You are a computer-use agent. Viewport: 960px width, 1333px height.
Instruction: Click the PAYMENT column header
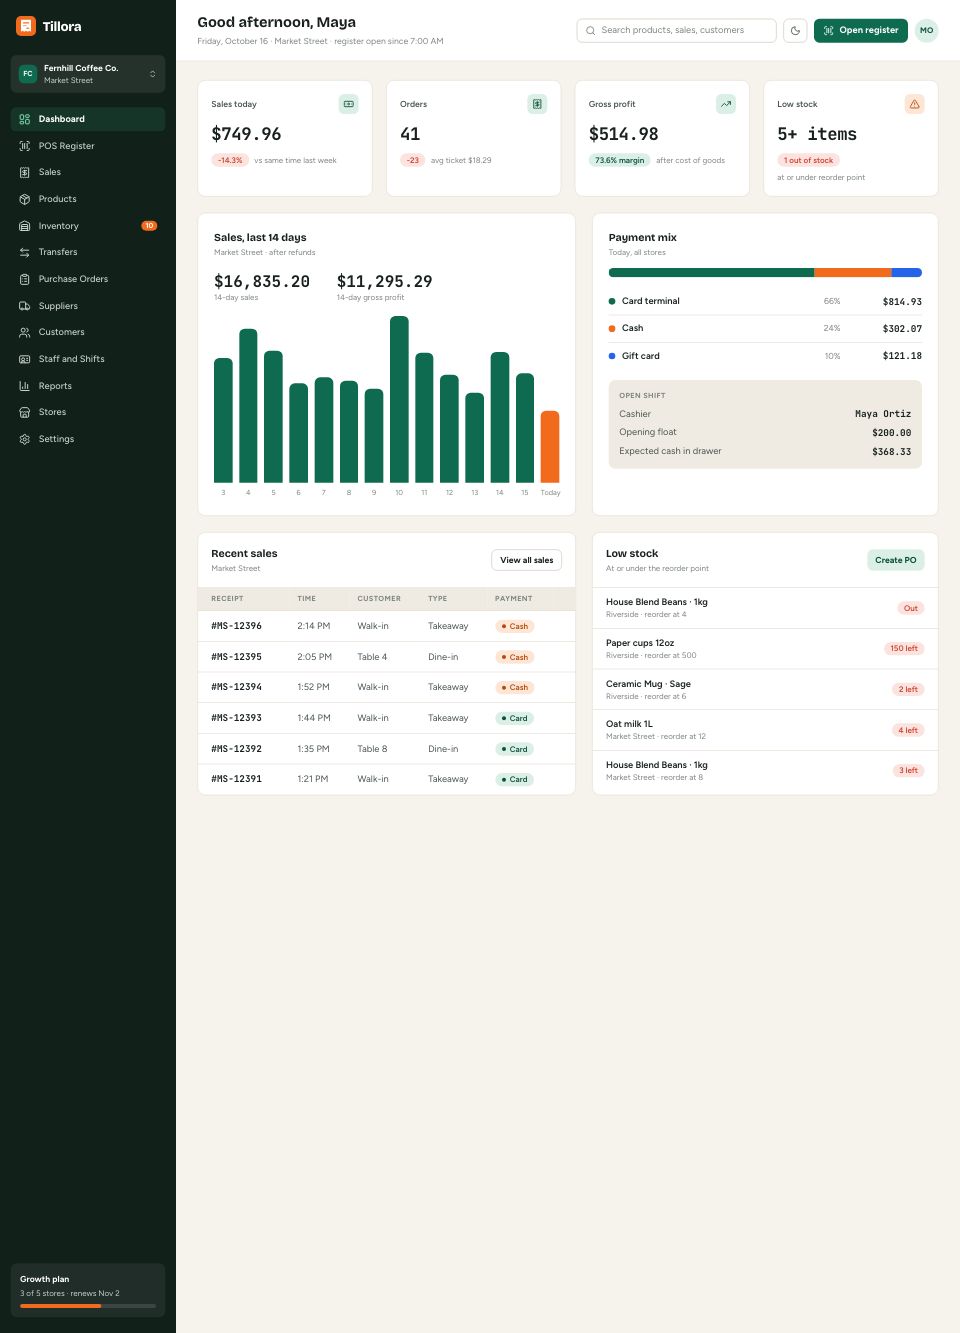click(x=514, y=599)
